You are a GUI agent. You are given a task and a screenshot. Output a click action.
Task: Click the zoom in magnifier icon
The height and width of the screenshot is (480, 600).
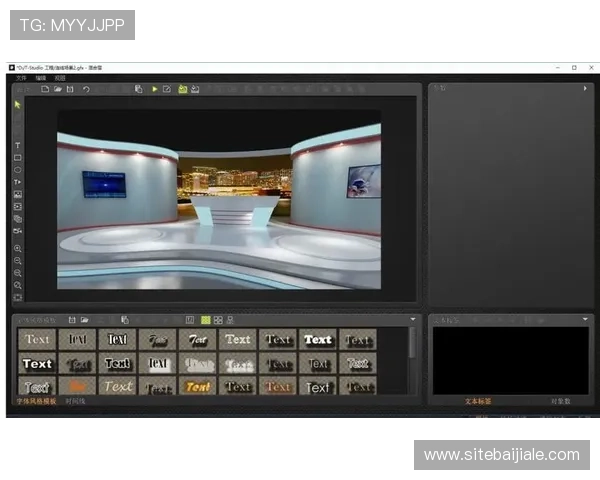(17, 248)
